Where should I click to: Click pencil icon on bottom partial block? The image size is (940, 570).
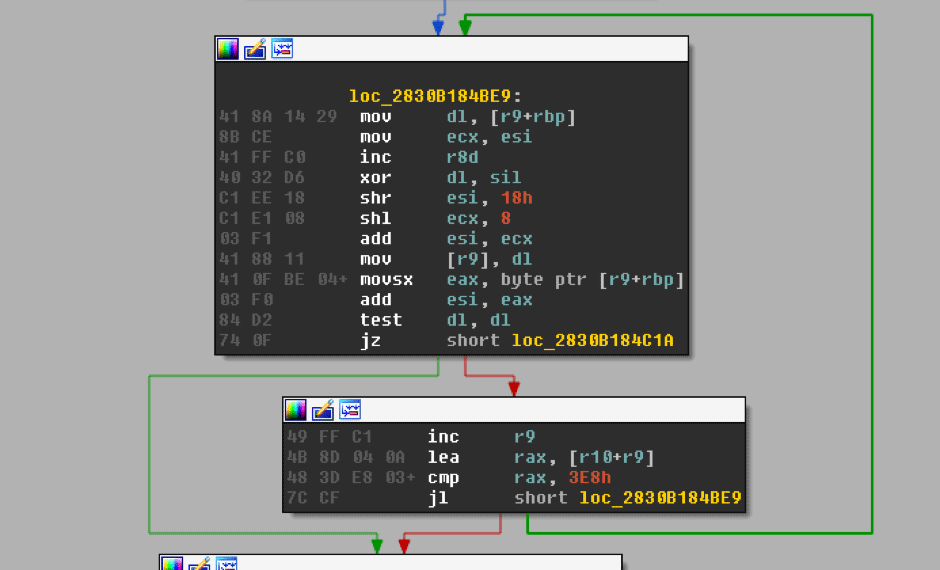point(199,564)
